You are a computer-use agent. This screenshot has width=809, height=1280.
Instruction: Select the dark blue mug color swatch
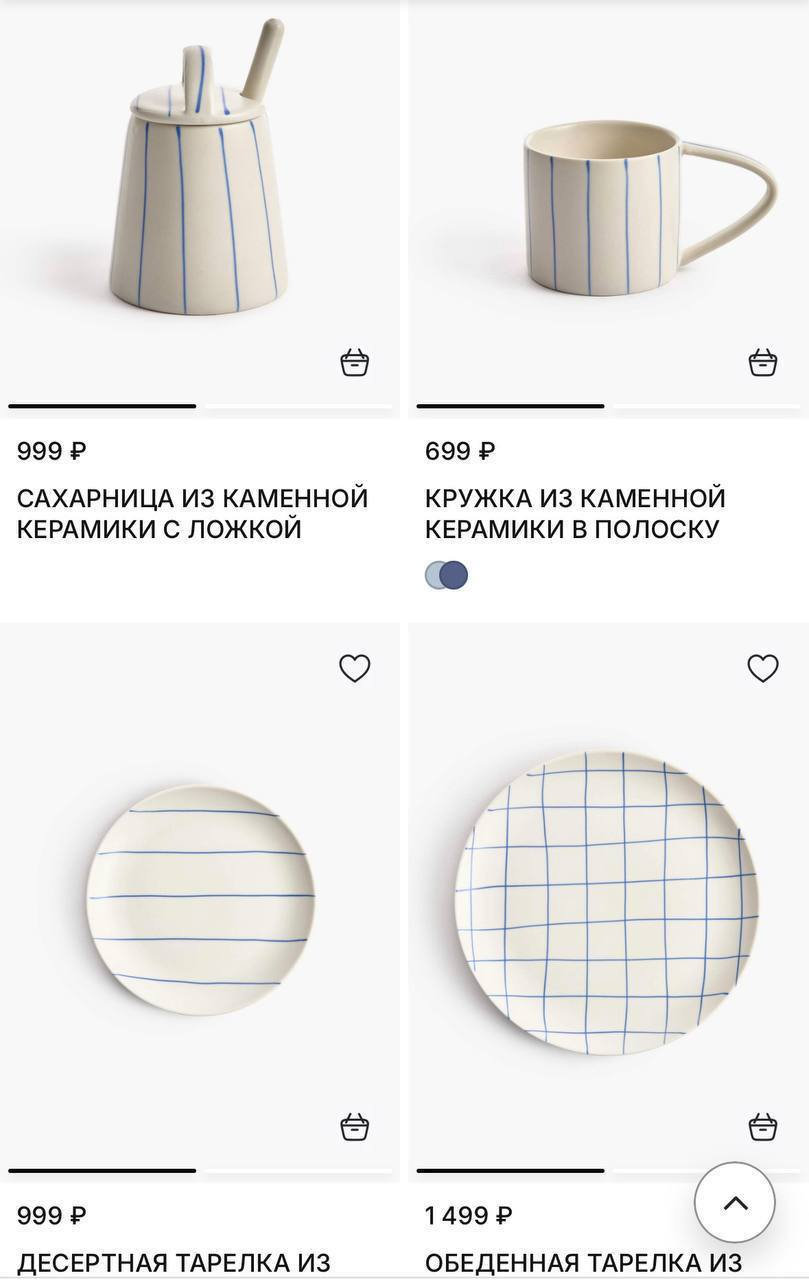tap(454, 575)
